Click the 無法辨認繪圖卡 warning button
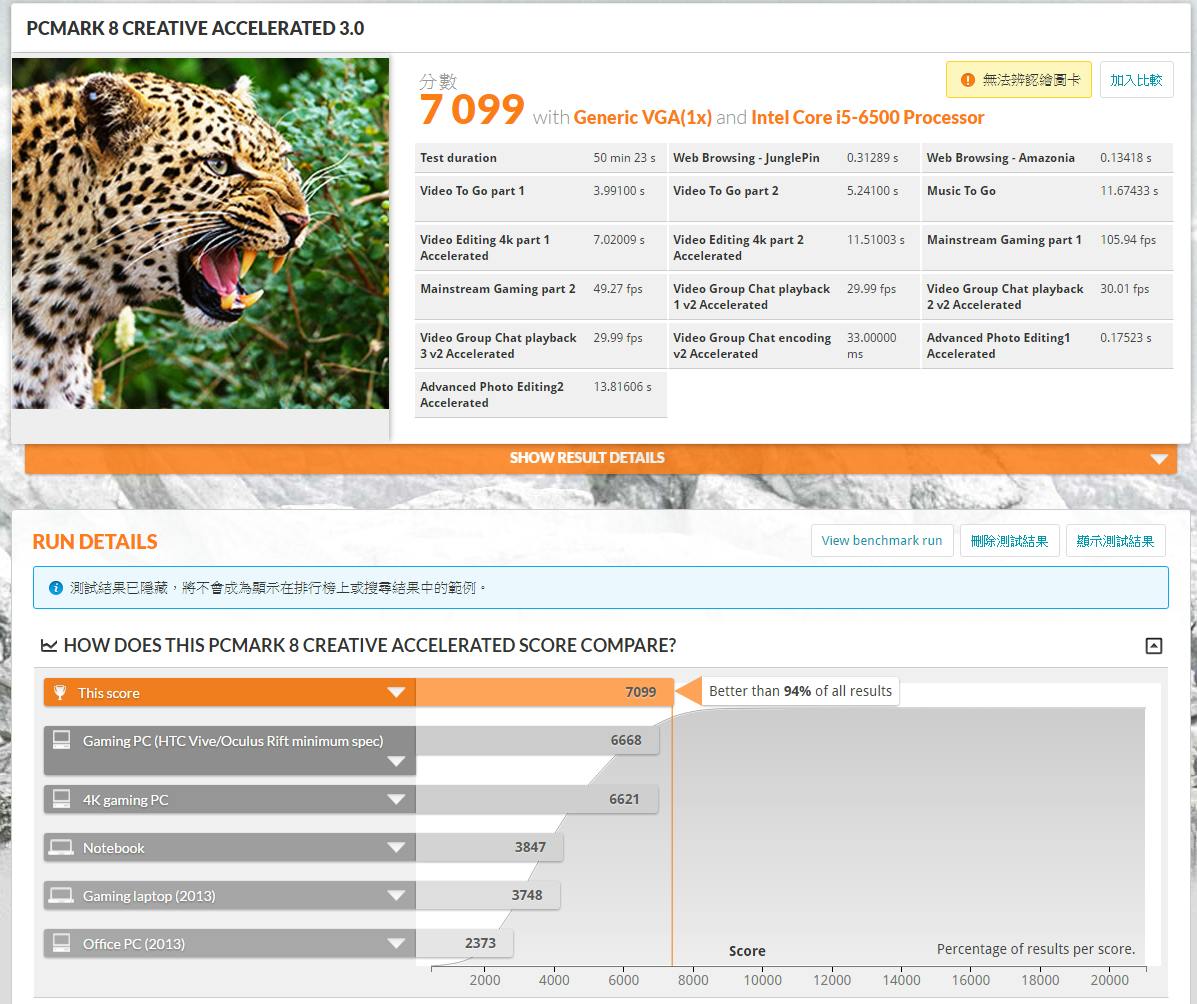The image size is (1197, 1004). click(x=1018, y=79)
